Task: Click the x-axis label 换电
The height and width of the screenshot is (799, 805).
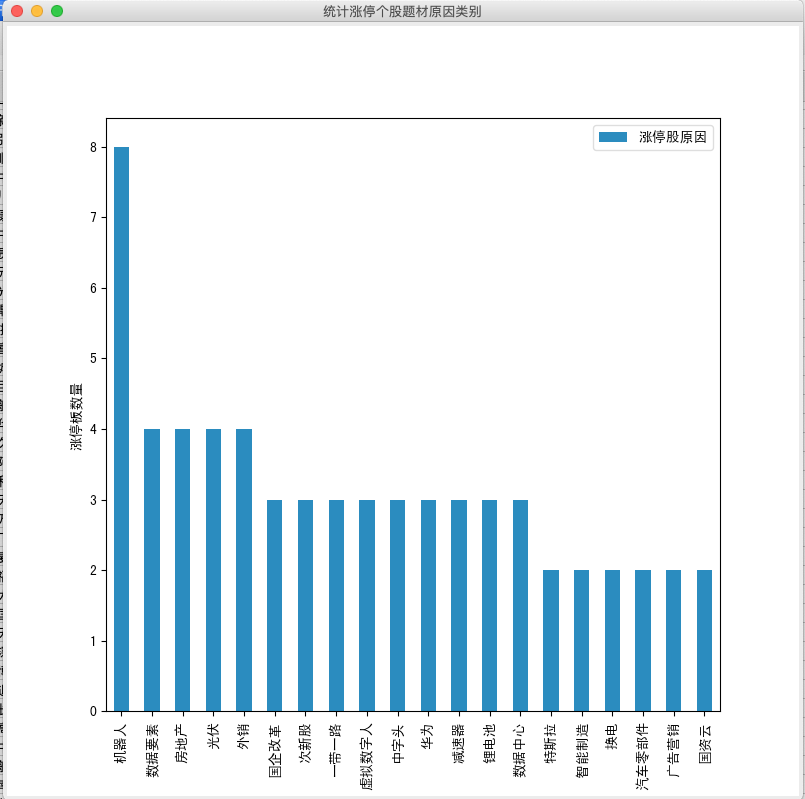Action: click(612, 737)
